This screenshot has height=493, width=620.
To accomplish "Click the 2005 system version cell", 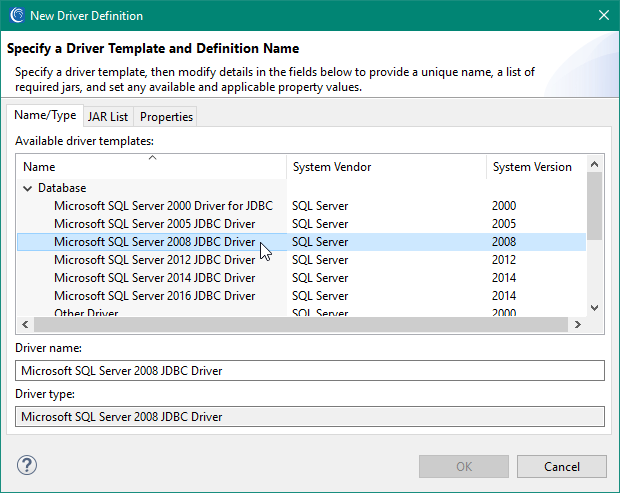I will [x=504, y=224].
